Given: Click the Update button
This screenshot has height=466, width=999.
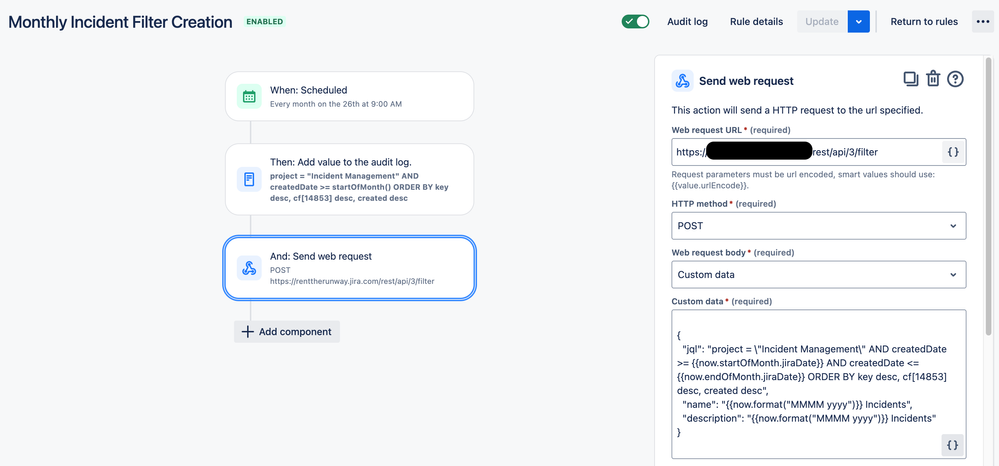Looking at the screenshot, I should pos(822,22).
